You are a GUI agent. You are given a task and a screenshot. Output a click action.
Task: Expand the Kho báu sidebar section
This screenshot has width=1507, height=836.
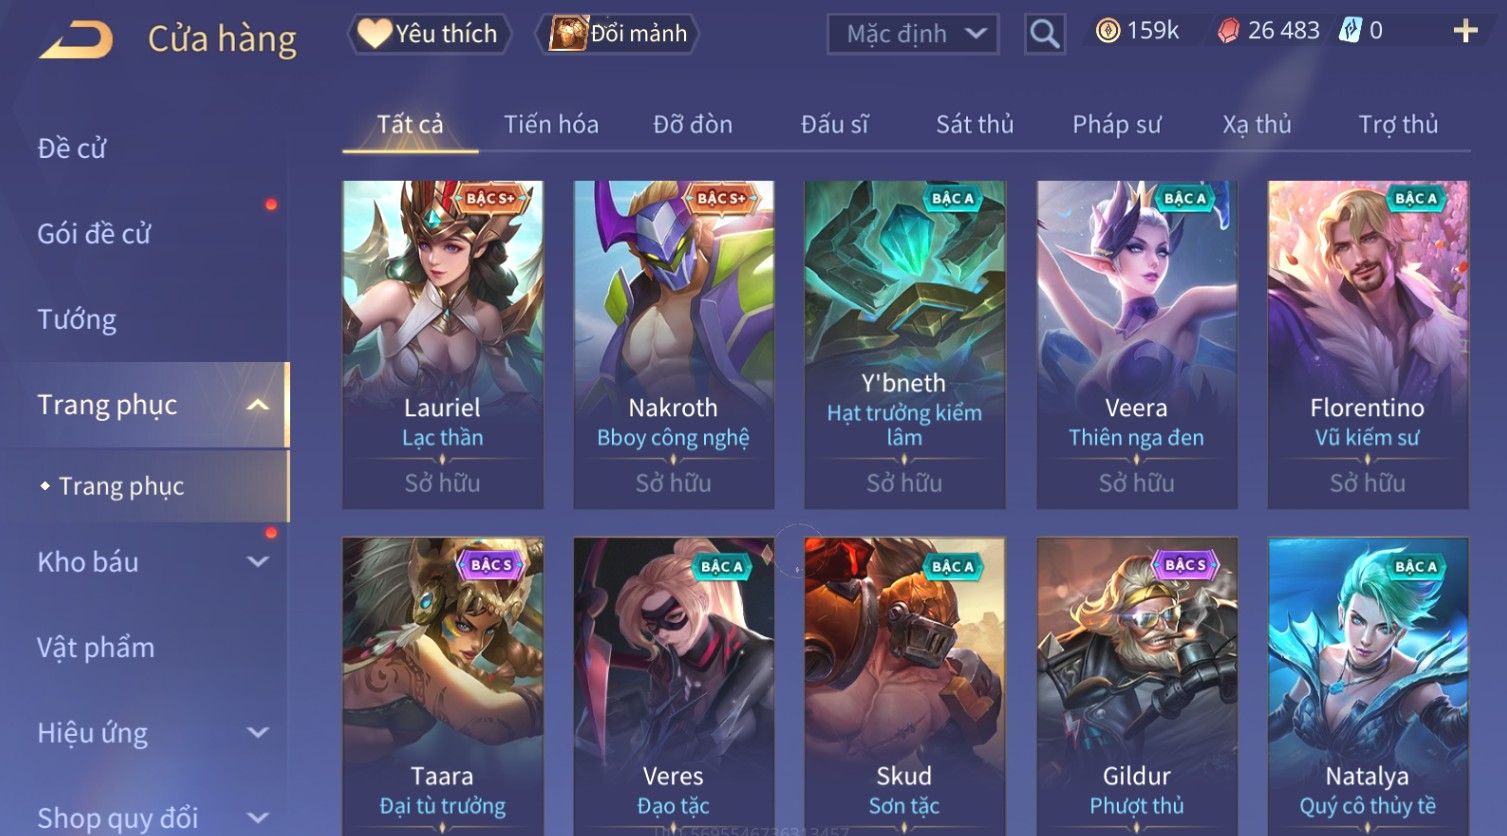258,562
